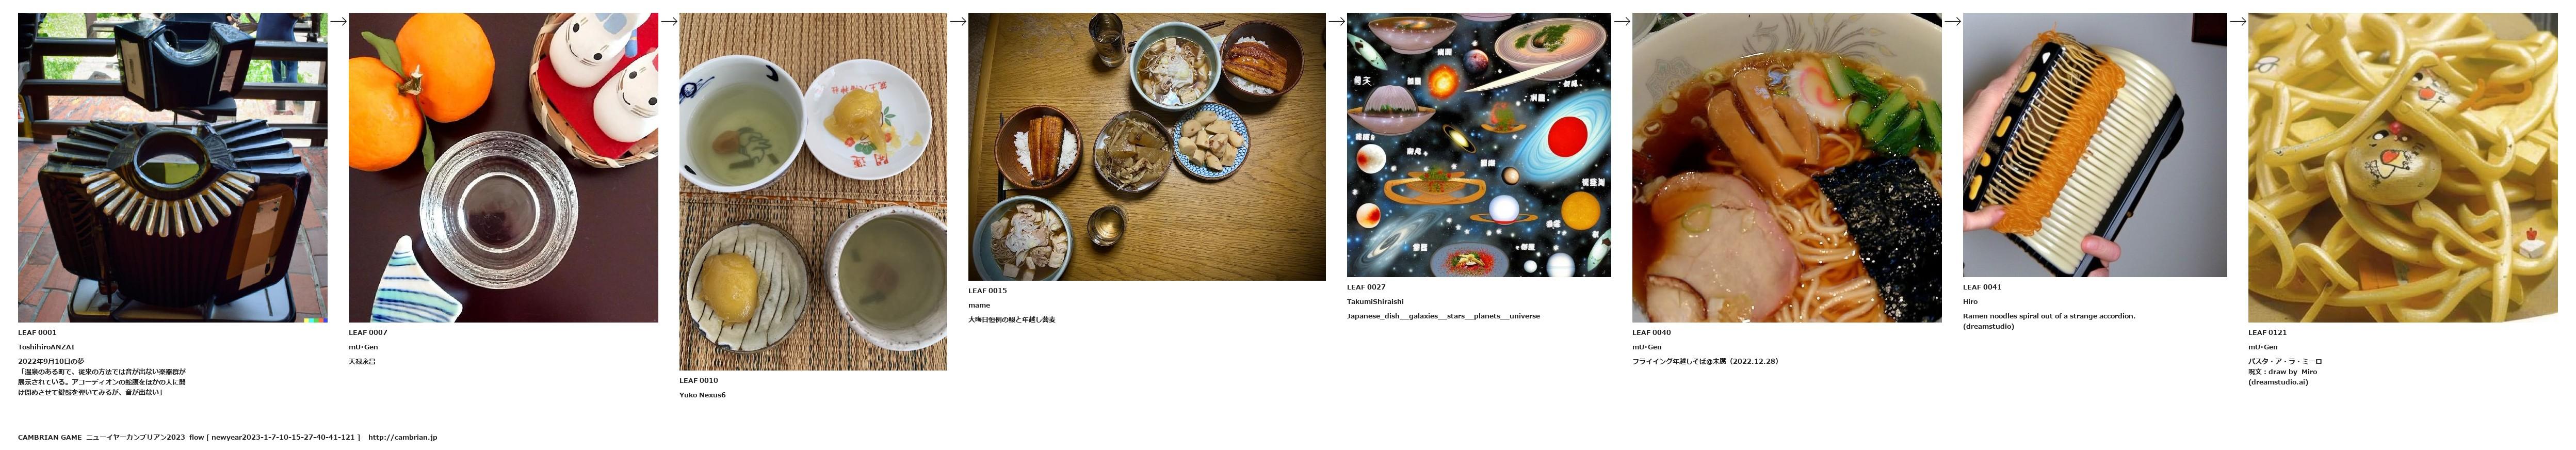Click the arrow before the pasta image

[x=2238, y=21]
